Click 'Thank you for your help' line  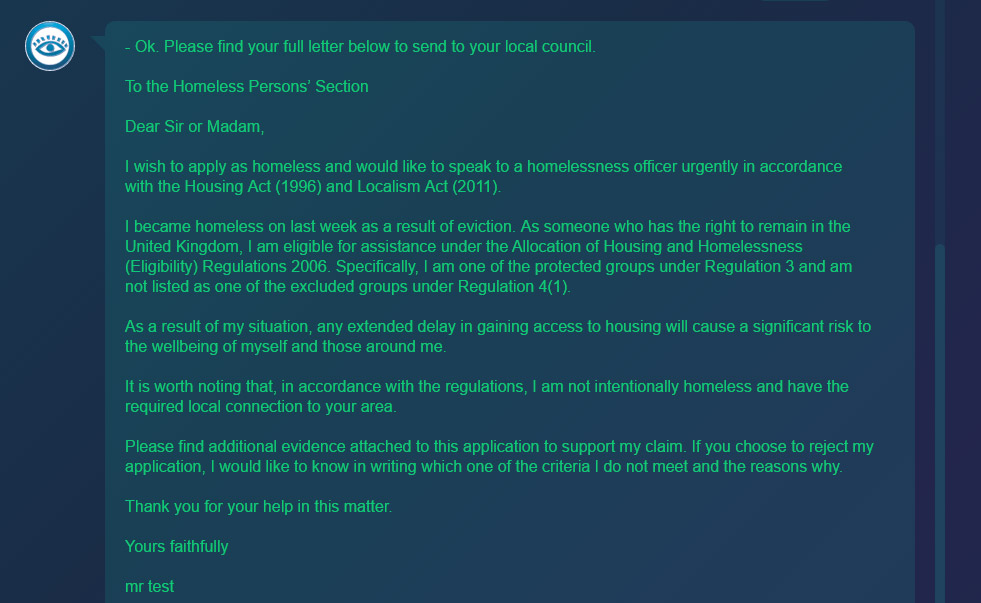[x=258, y=506]
